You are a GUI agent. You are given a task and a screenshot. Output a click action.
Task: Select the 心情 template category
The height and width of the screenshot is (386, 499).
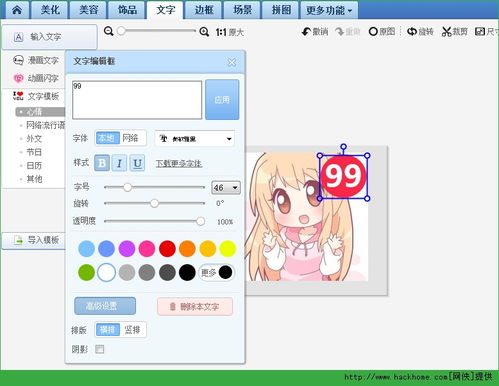point(40,112)
